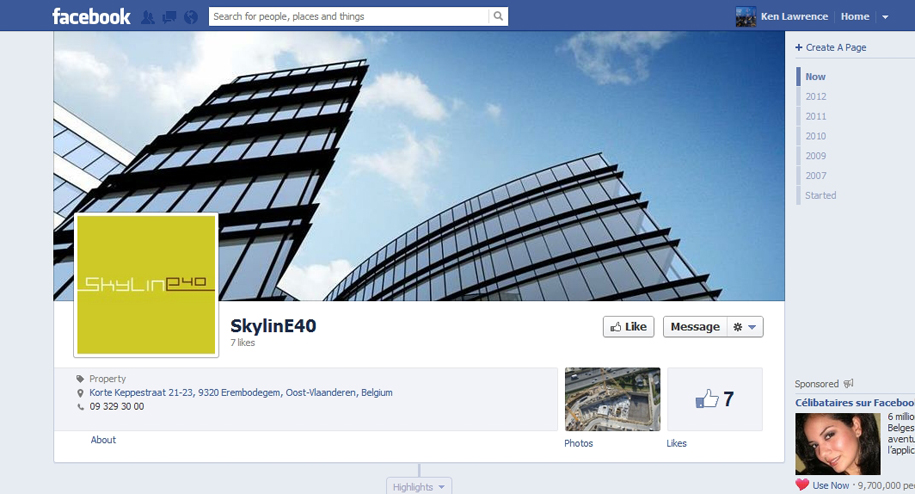Open the Photos thumbnail
Image resolution: width=915 pixels, height=494 pixels.
612,399
